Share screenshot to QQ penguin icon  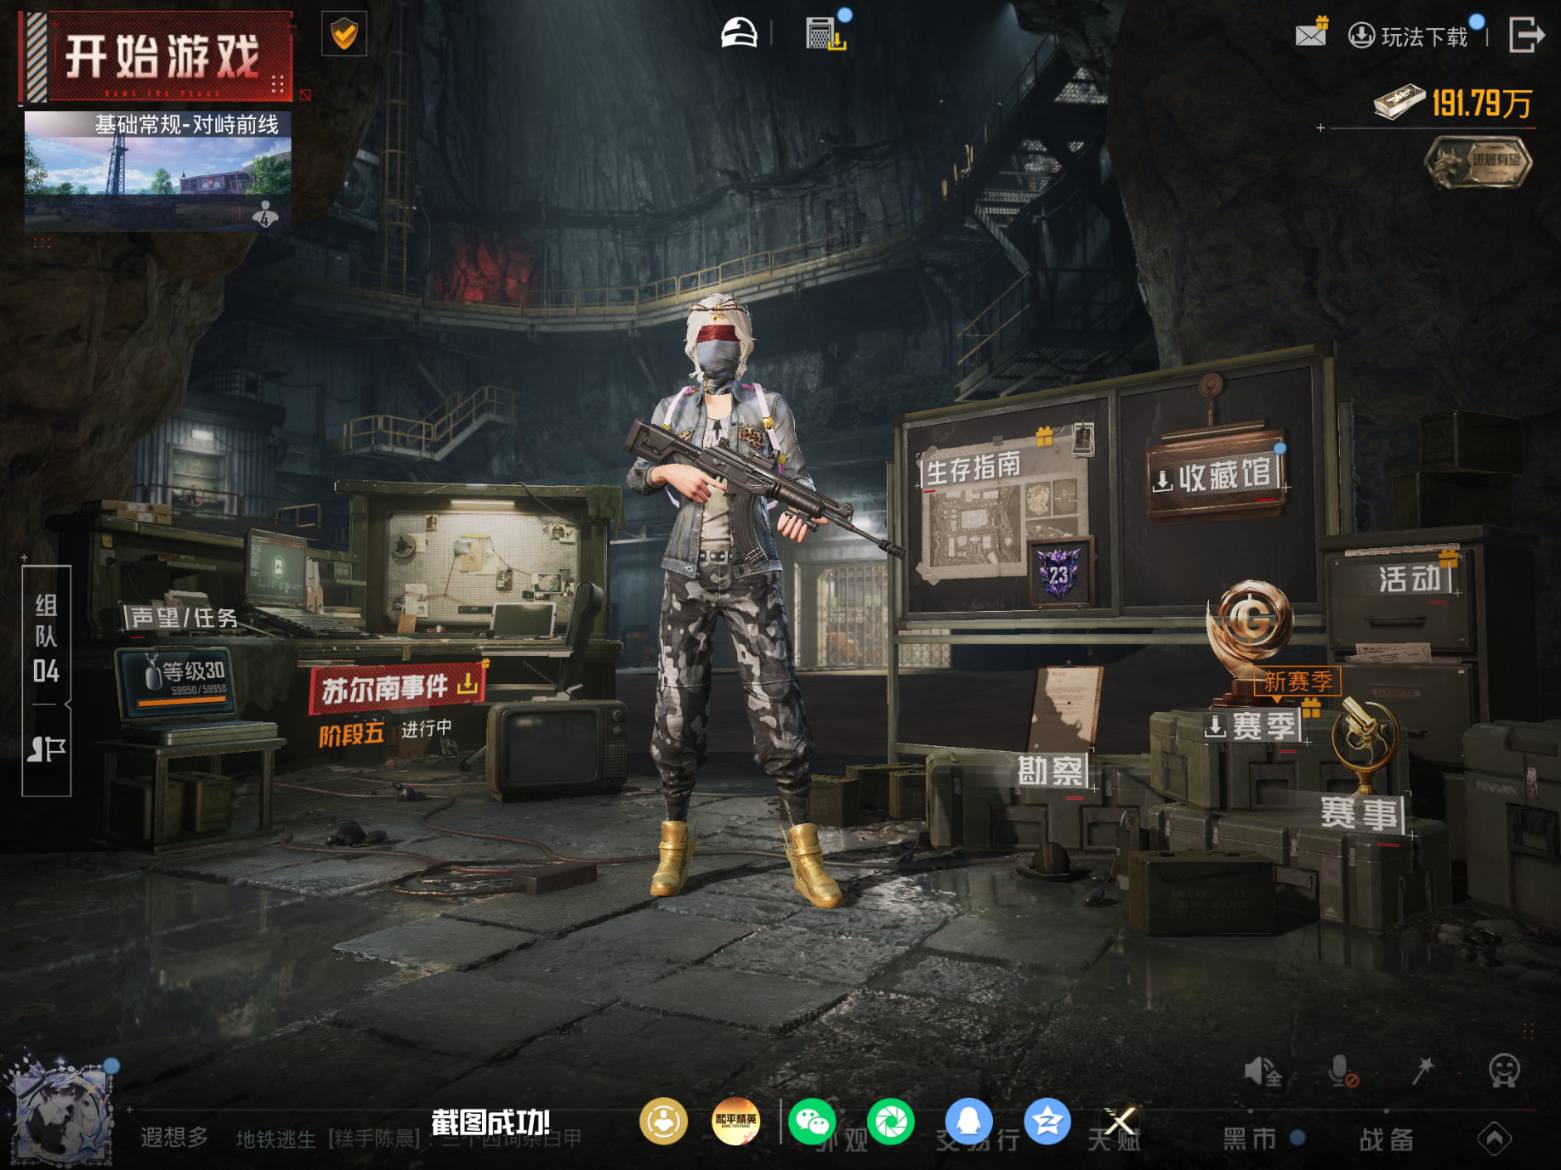969,1122
